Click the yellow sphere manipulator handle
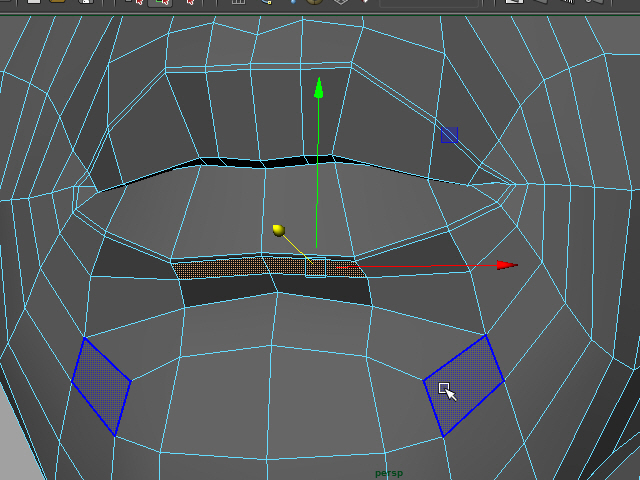Screen dimensions: 640x480 point(279,230)
